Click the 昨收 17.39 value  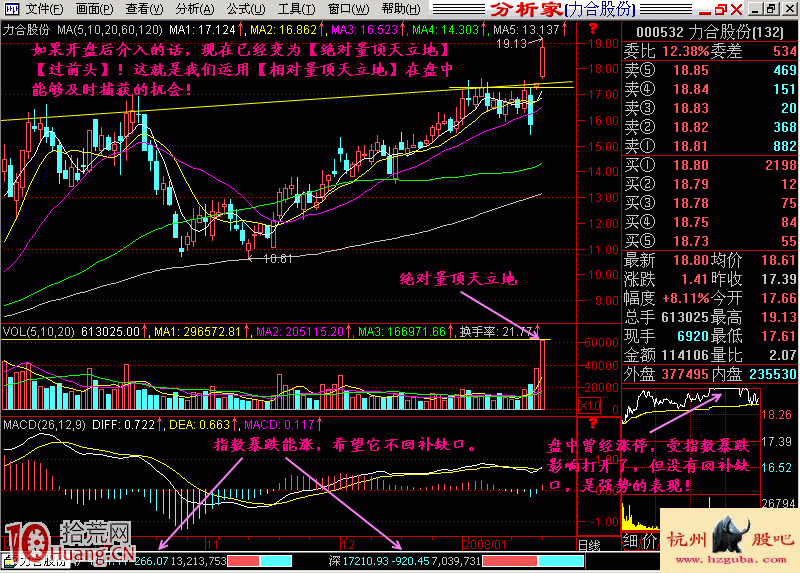tap(779, 279)
